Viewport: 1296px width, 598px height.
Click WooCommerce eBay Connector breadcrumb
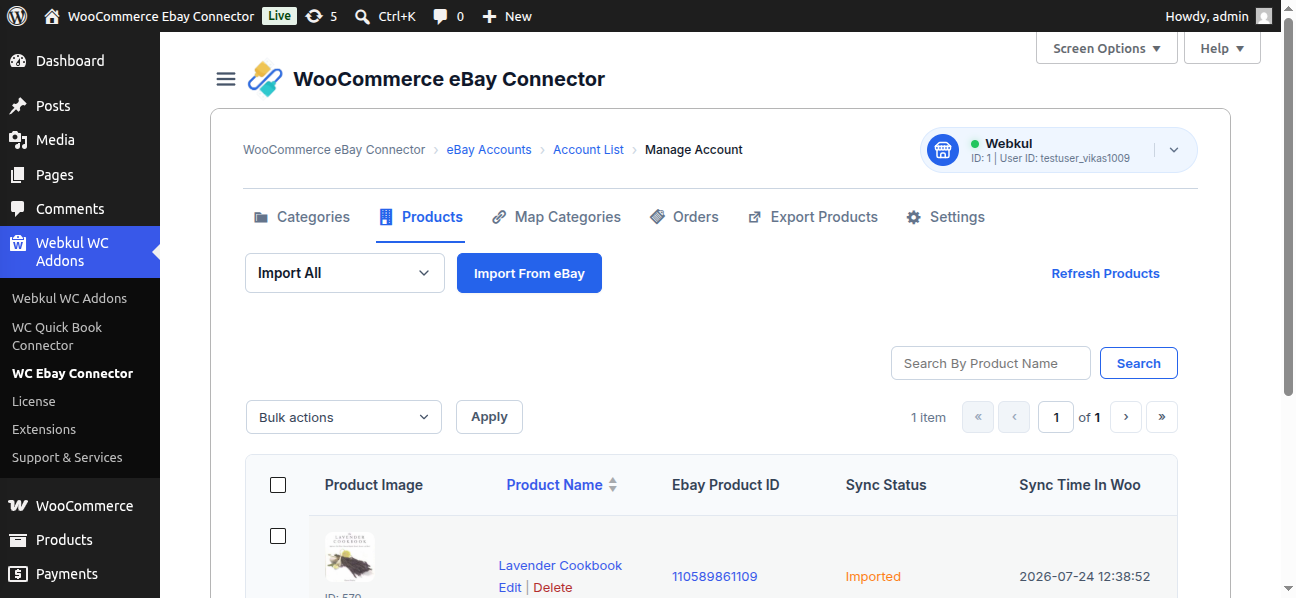point(334,150)
